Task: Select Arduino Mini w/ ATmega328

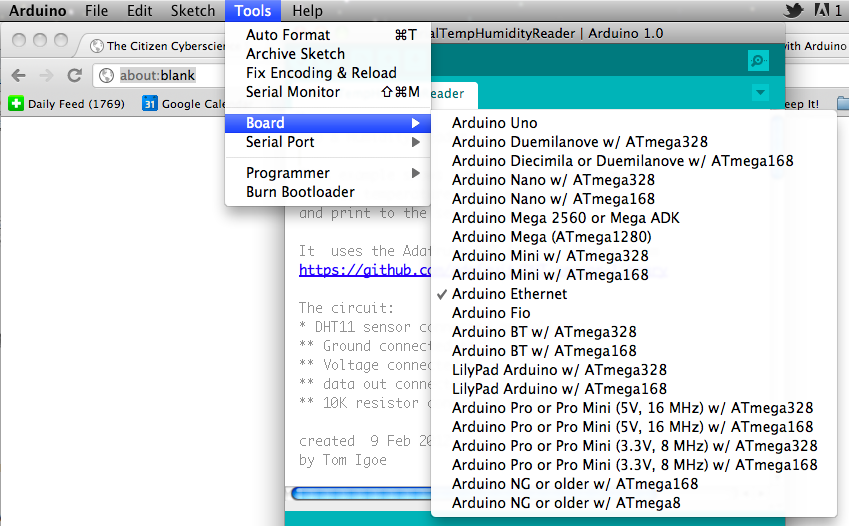Action: coord(634,256)
